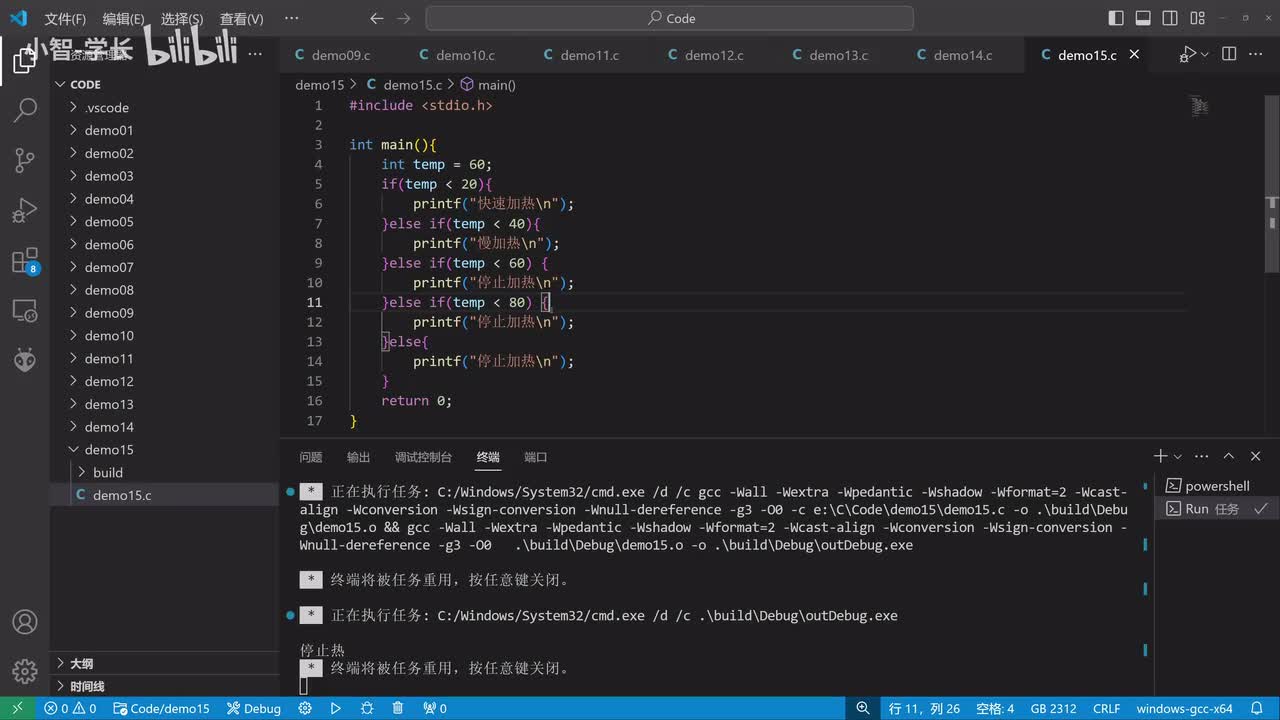The height and width of the screenshot is (720, 1280).
Task: Close the demo15.c editor tab
Action: click(x=1134, y=55)
